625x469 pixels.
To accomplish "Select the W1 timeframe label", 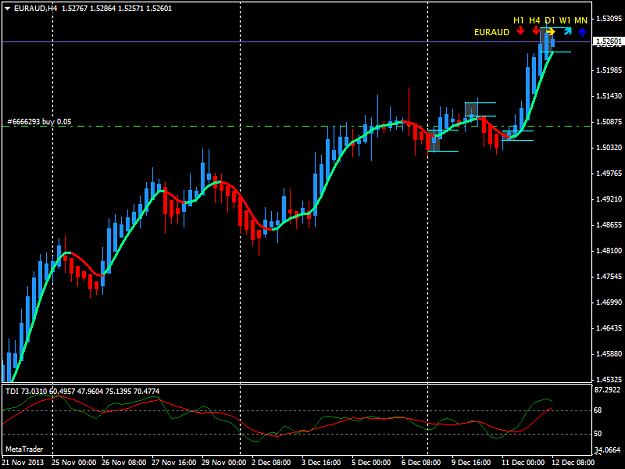I will [565, 20].
